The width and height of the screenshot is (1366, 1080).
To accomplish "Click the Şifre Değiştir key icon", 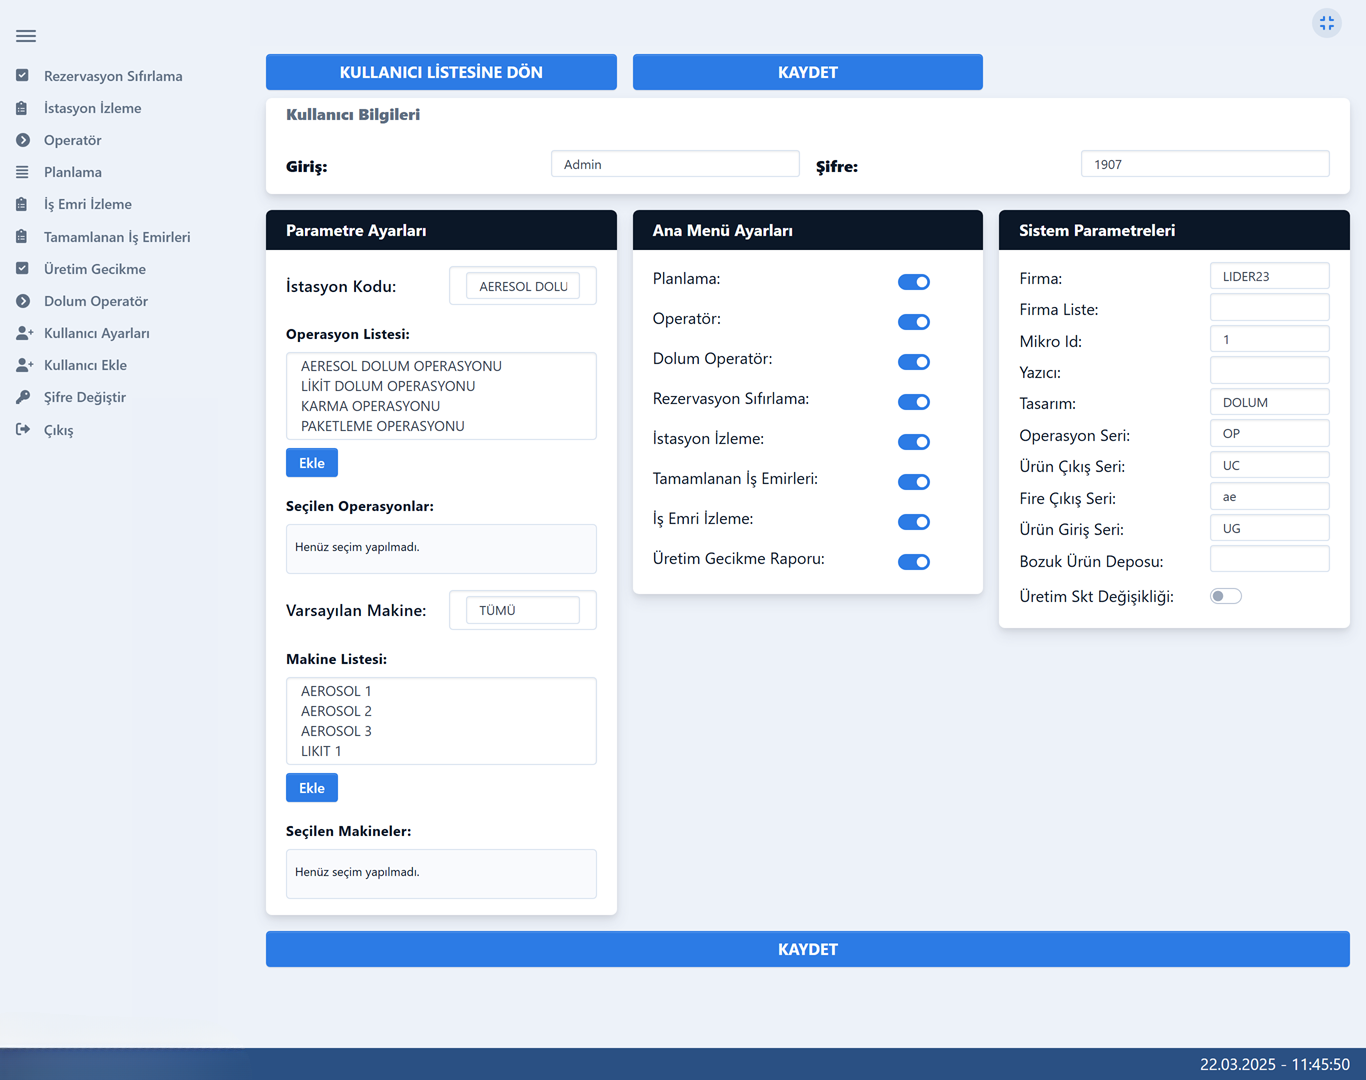I will pos(22,397).
